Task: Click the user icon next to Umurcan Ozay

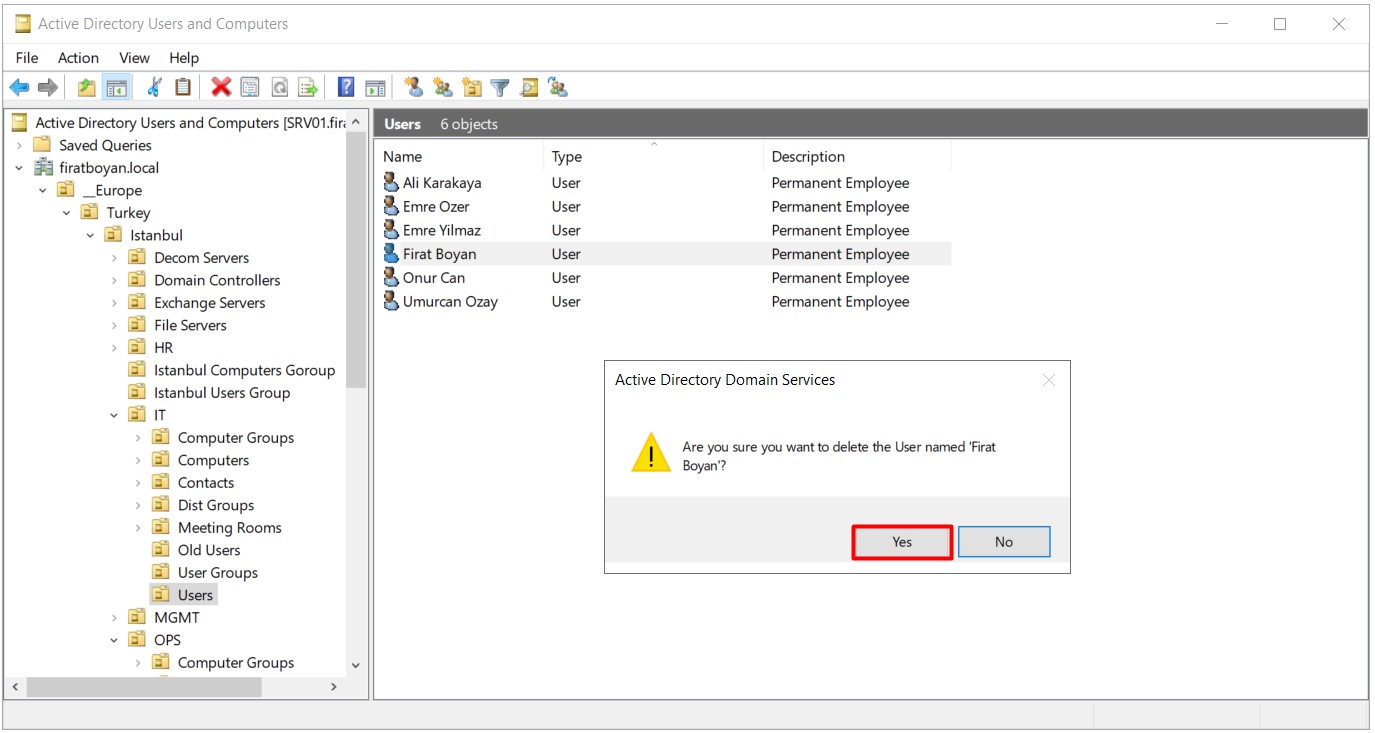Action: 391,301
